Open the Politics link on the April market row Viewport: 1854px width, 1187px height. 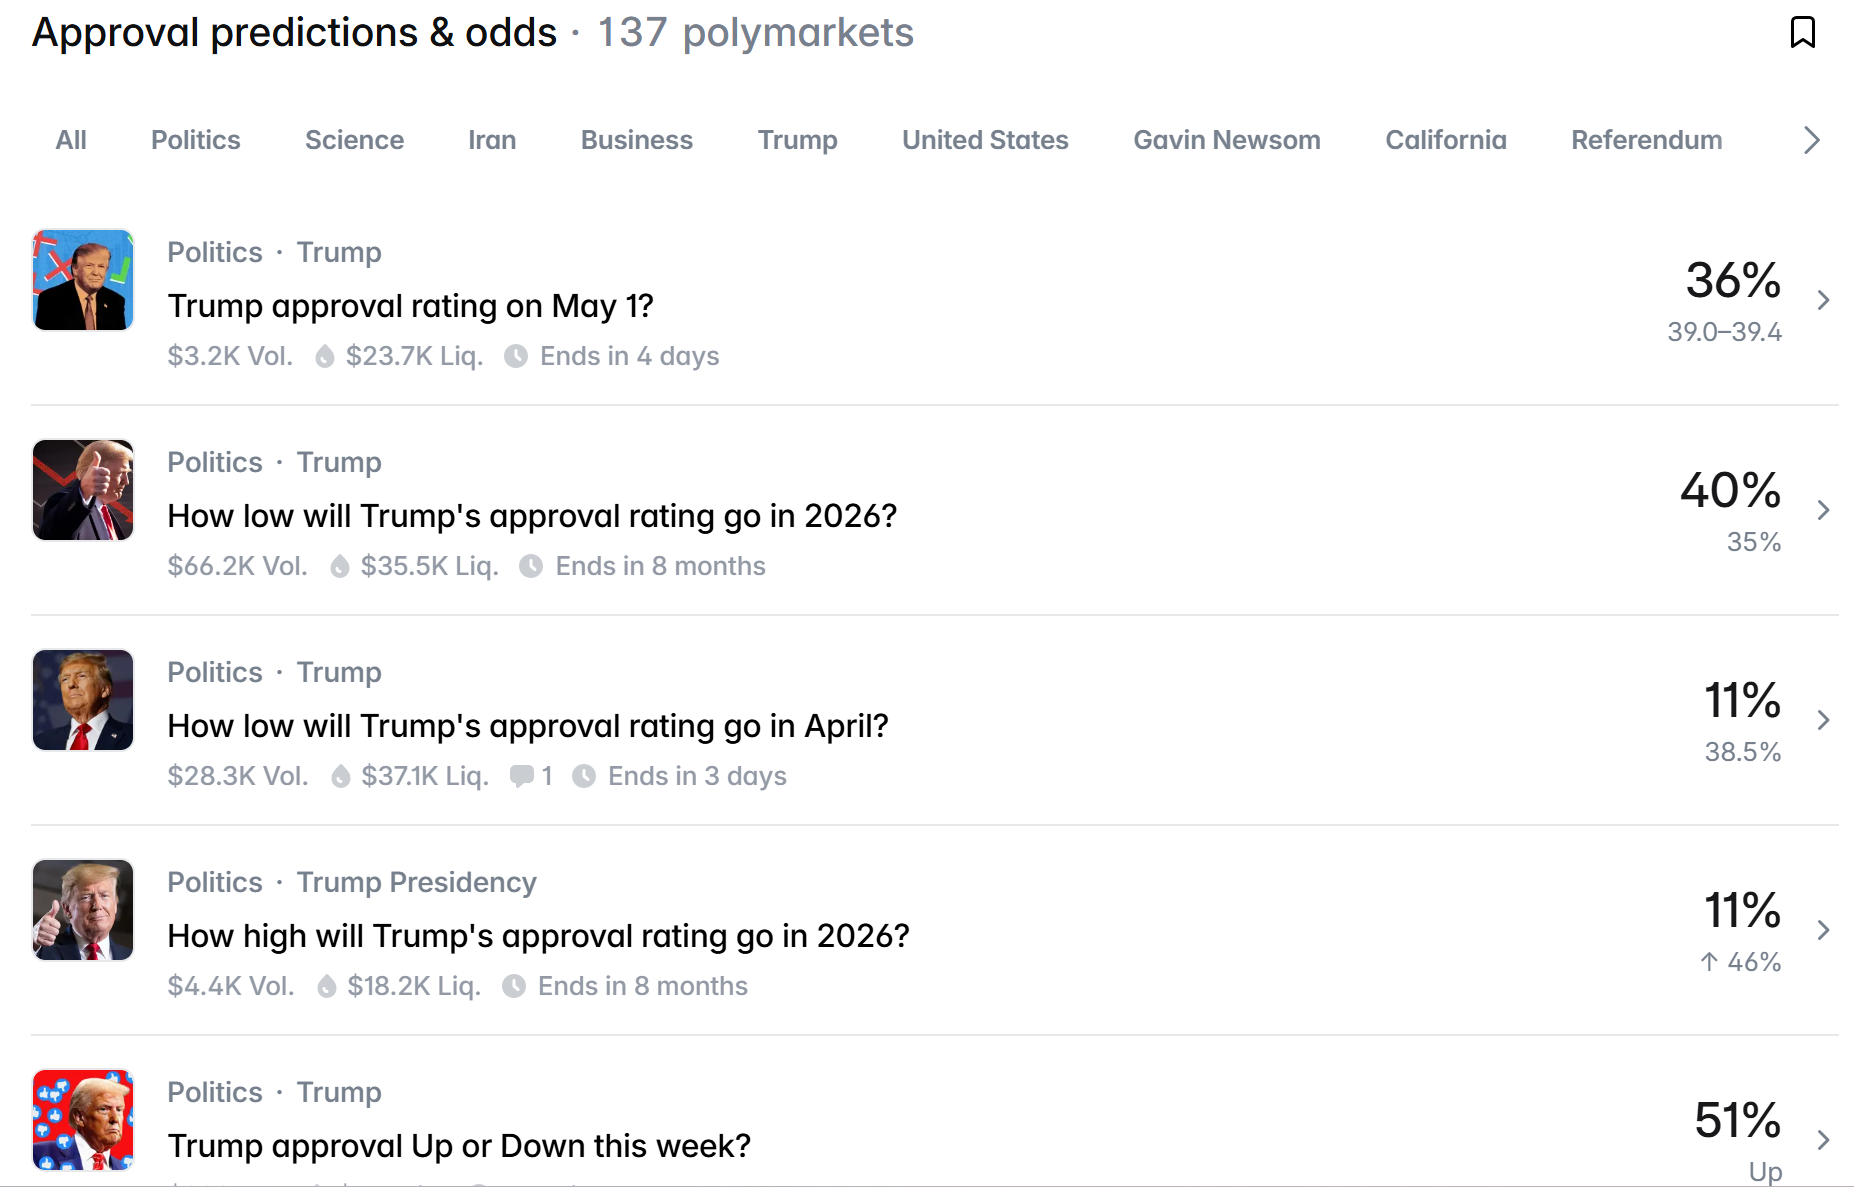point(214,672)
